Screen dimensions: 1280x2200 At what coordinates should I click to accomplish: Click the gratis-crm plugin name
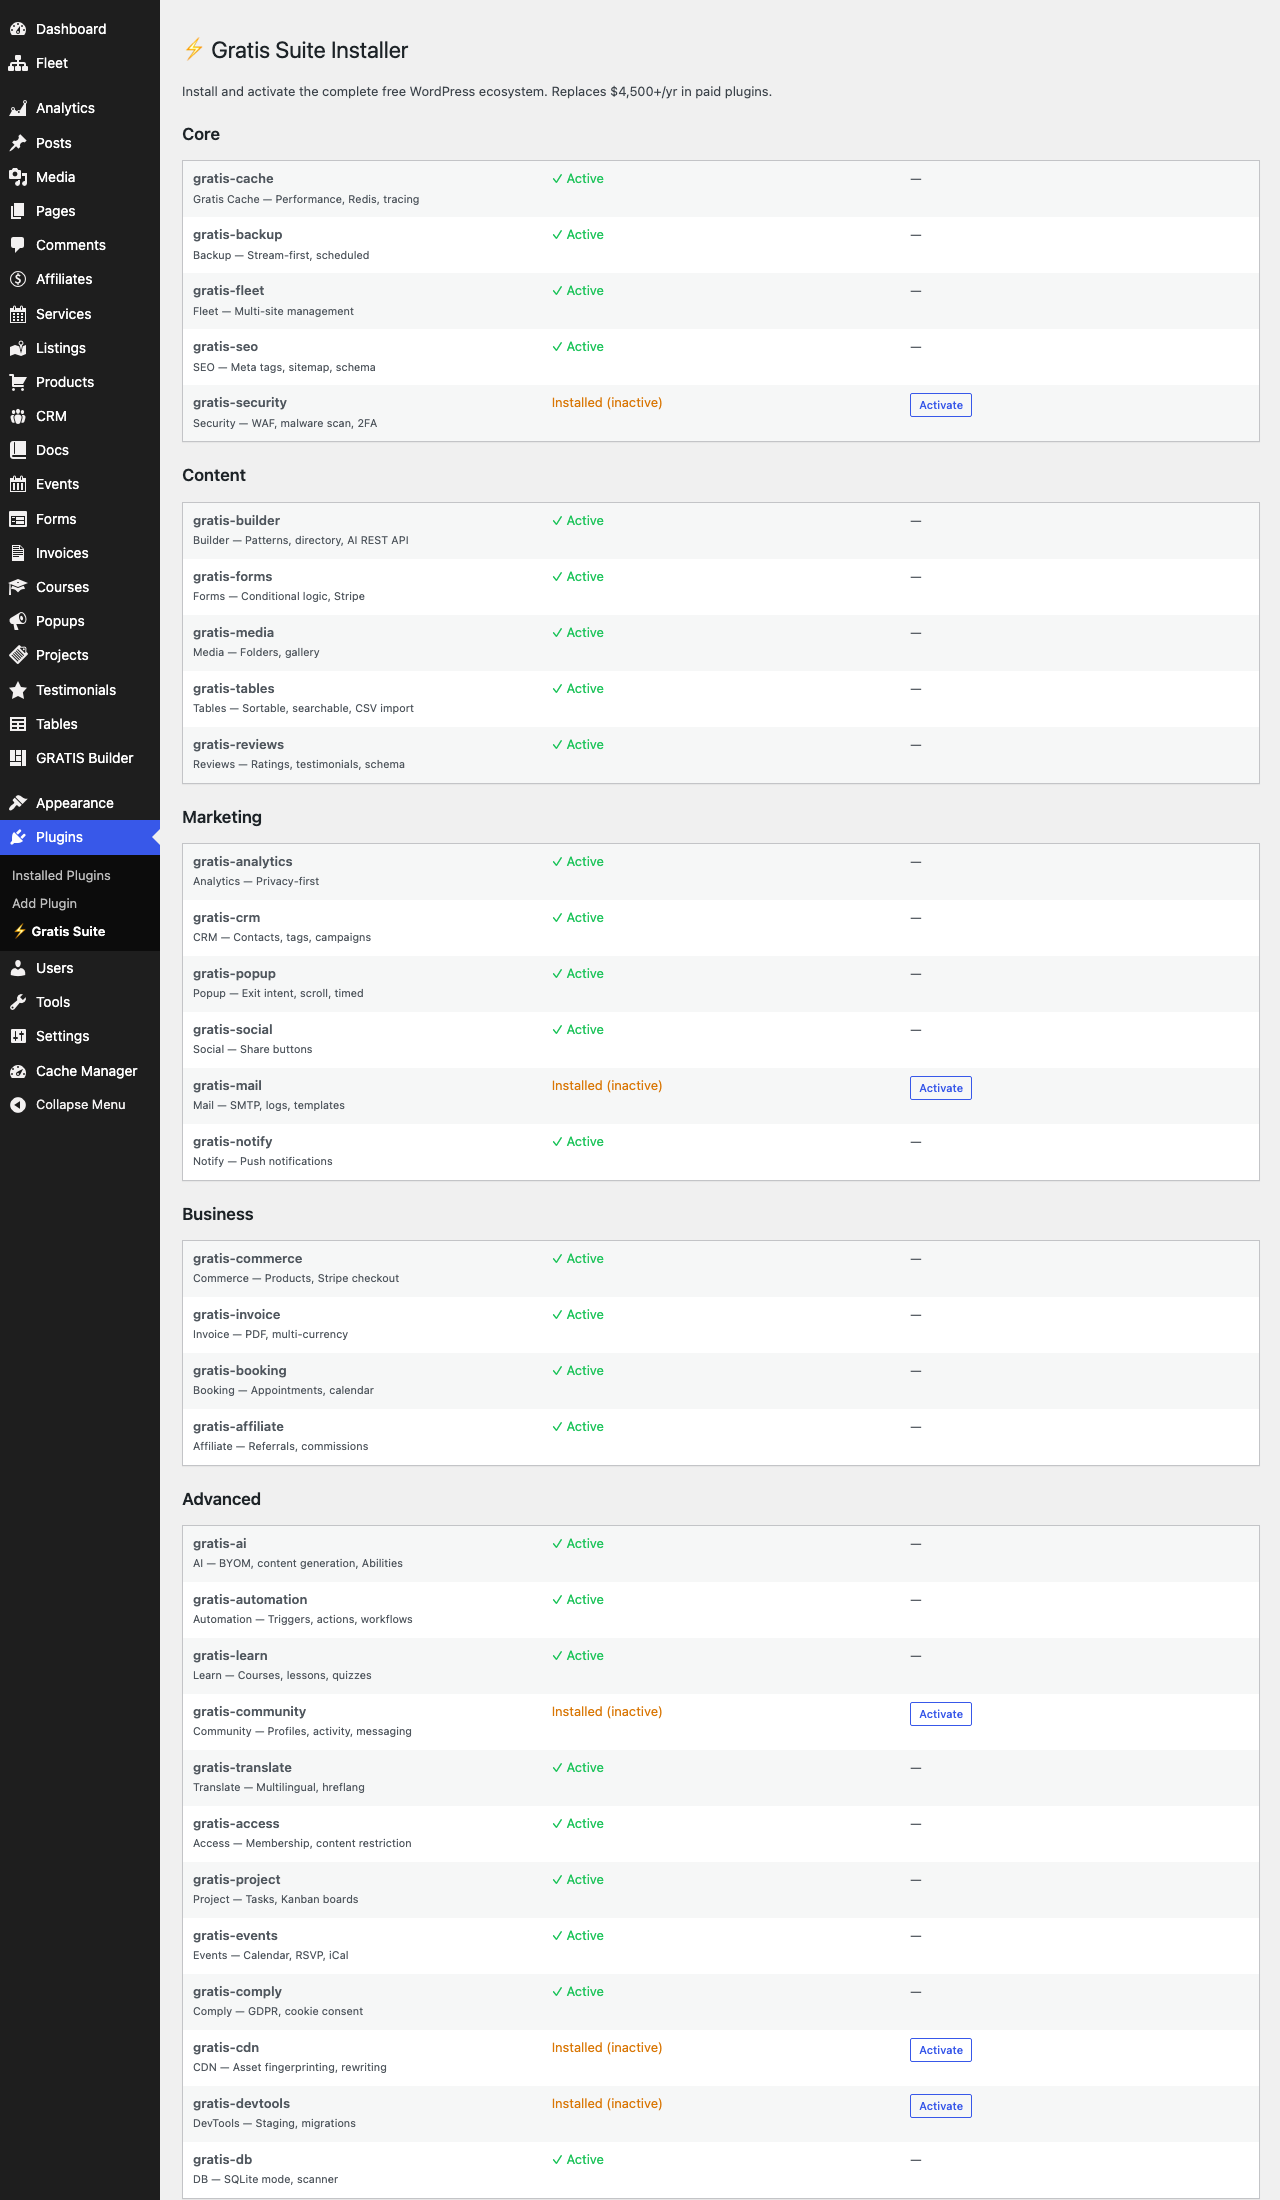click(226, 918)
